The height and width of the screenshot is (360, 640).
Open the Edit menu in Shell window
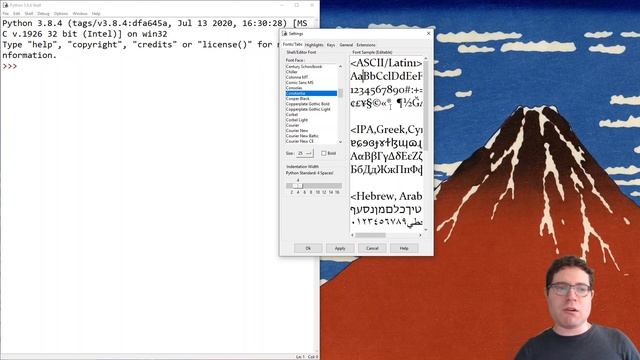tap(16, 13)
